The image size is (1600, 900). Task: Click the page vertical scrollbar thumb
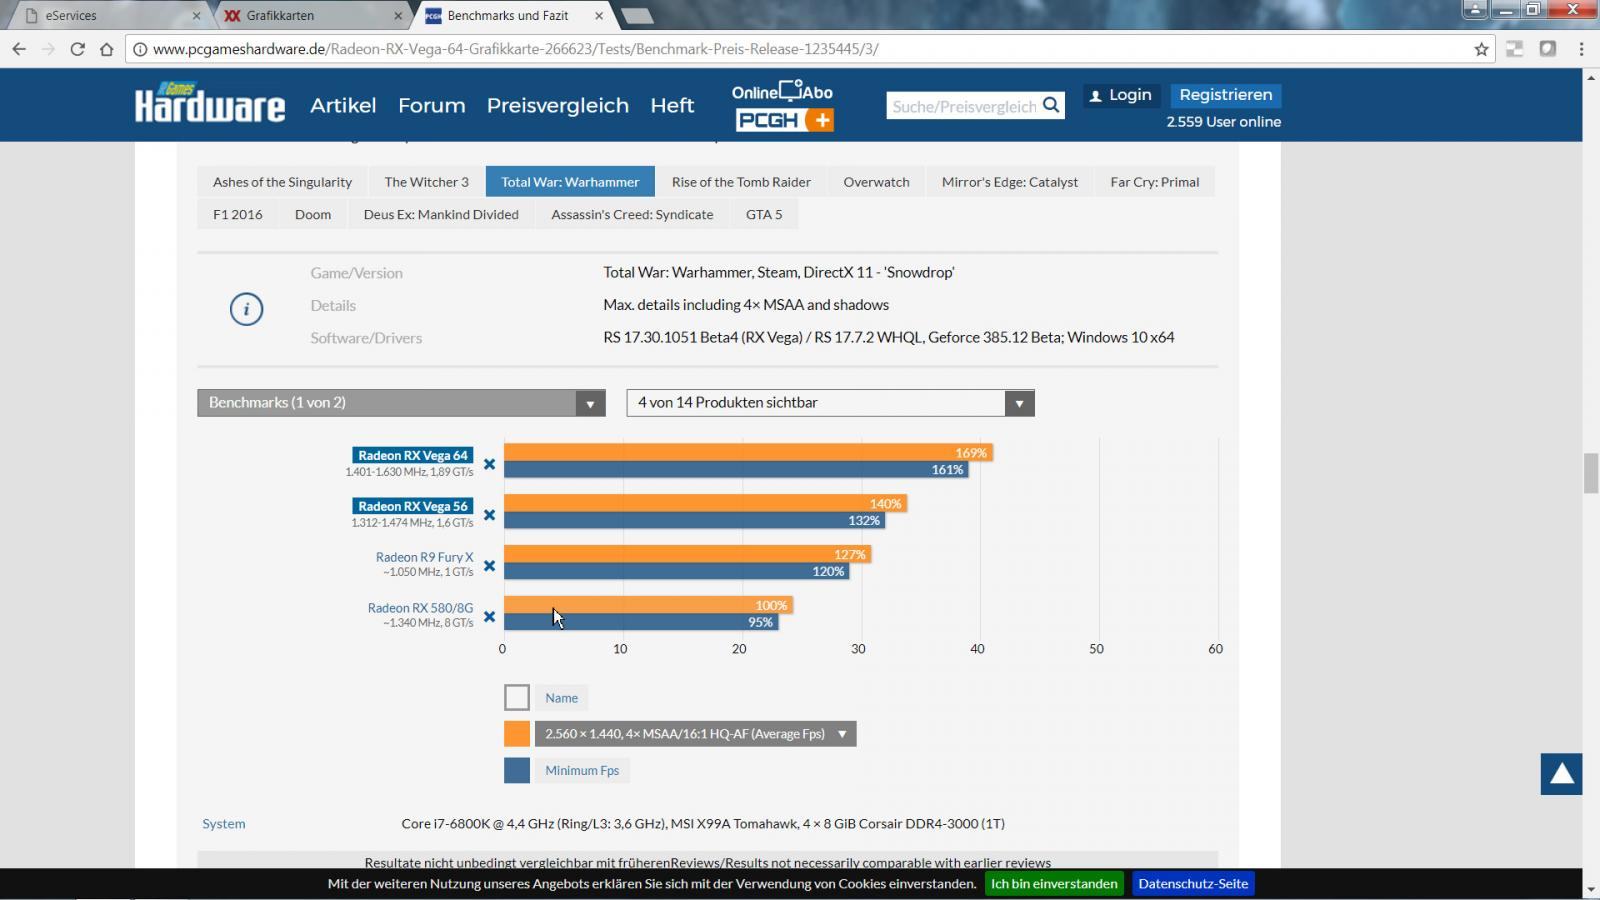tap(1591, 473)
